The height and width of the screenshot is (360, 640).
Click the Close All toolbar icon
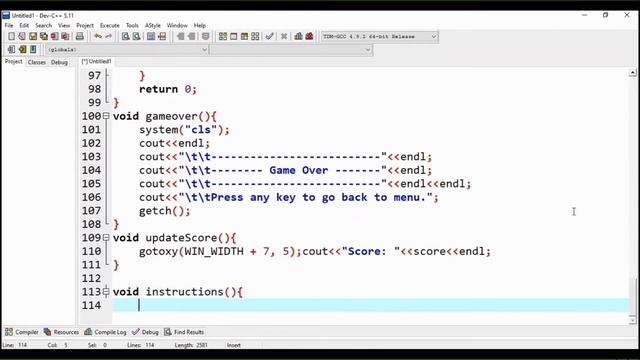65,36
